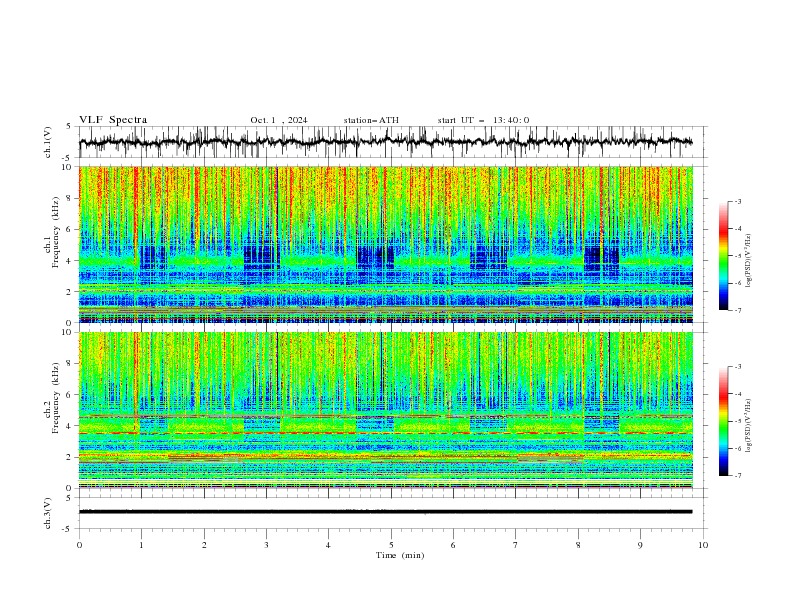Click the ch.1 spectrogram panel

[386, 244]
